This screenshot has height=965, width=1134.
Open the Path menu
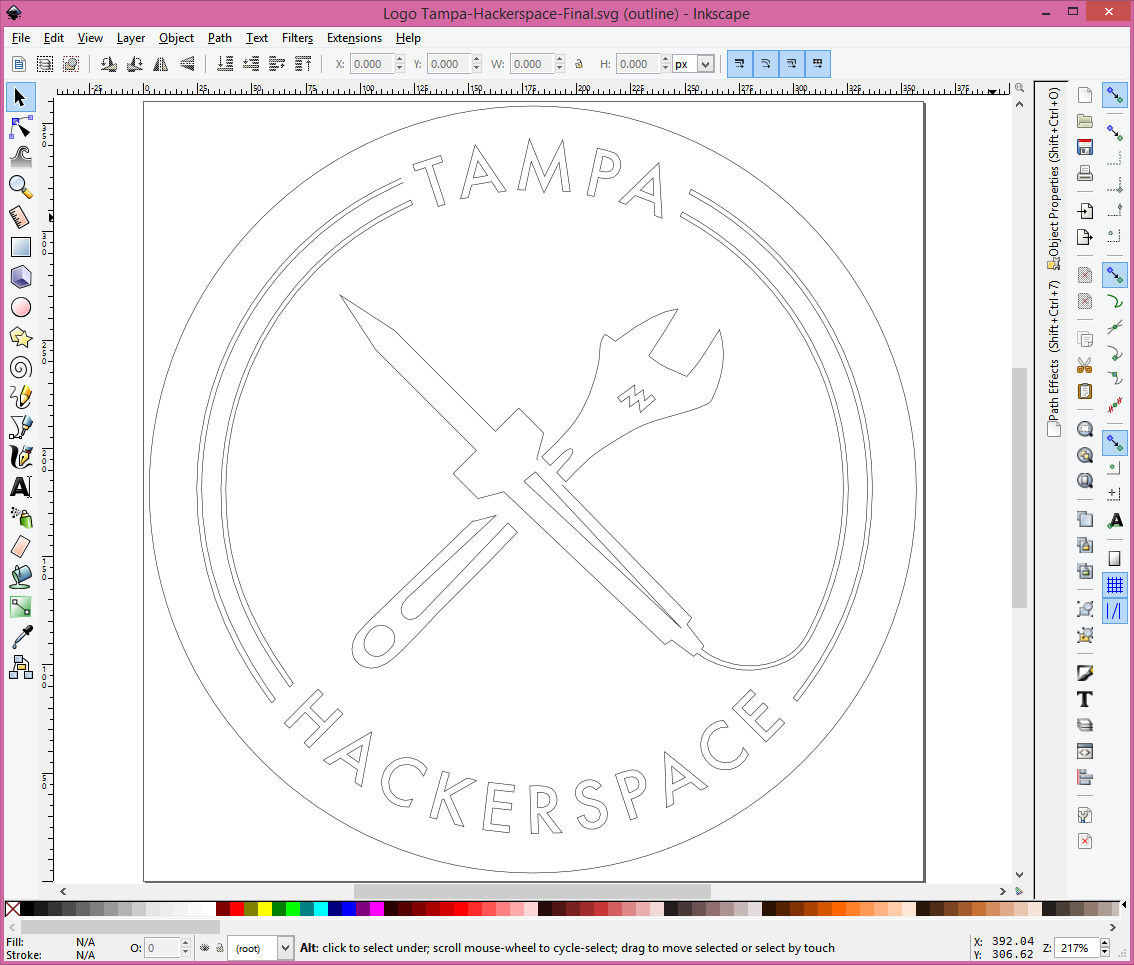click(220, 38)
